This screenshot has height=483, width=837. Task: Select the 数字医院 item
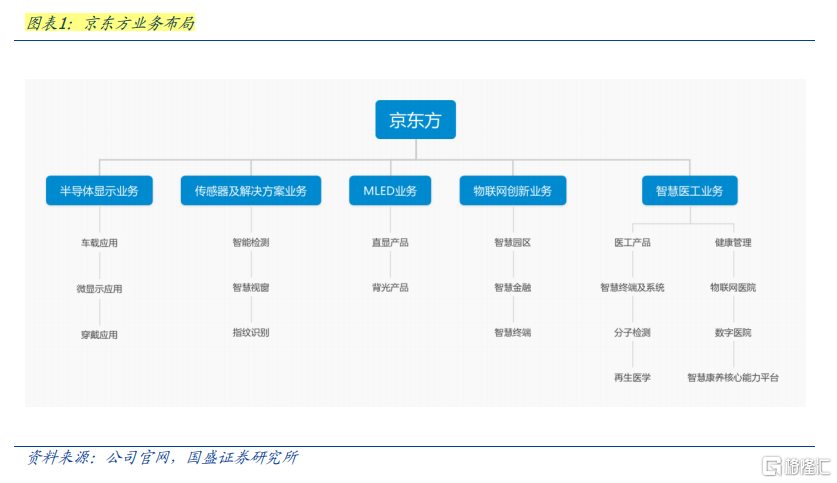point(733,332)
